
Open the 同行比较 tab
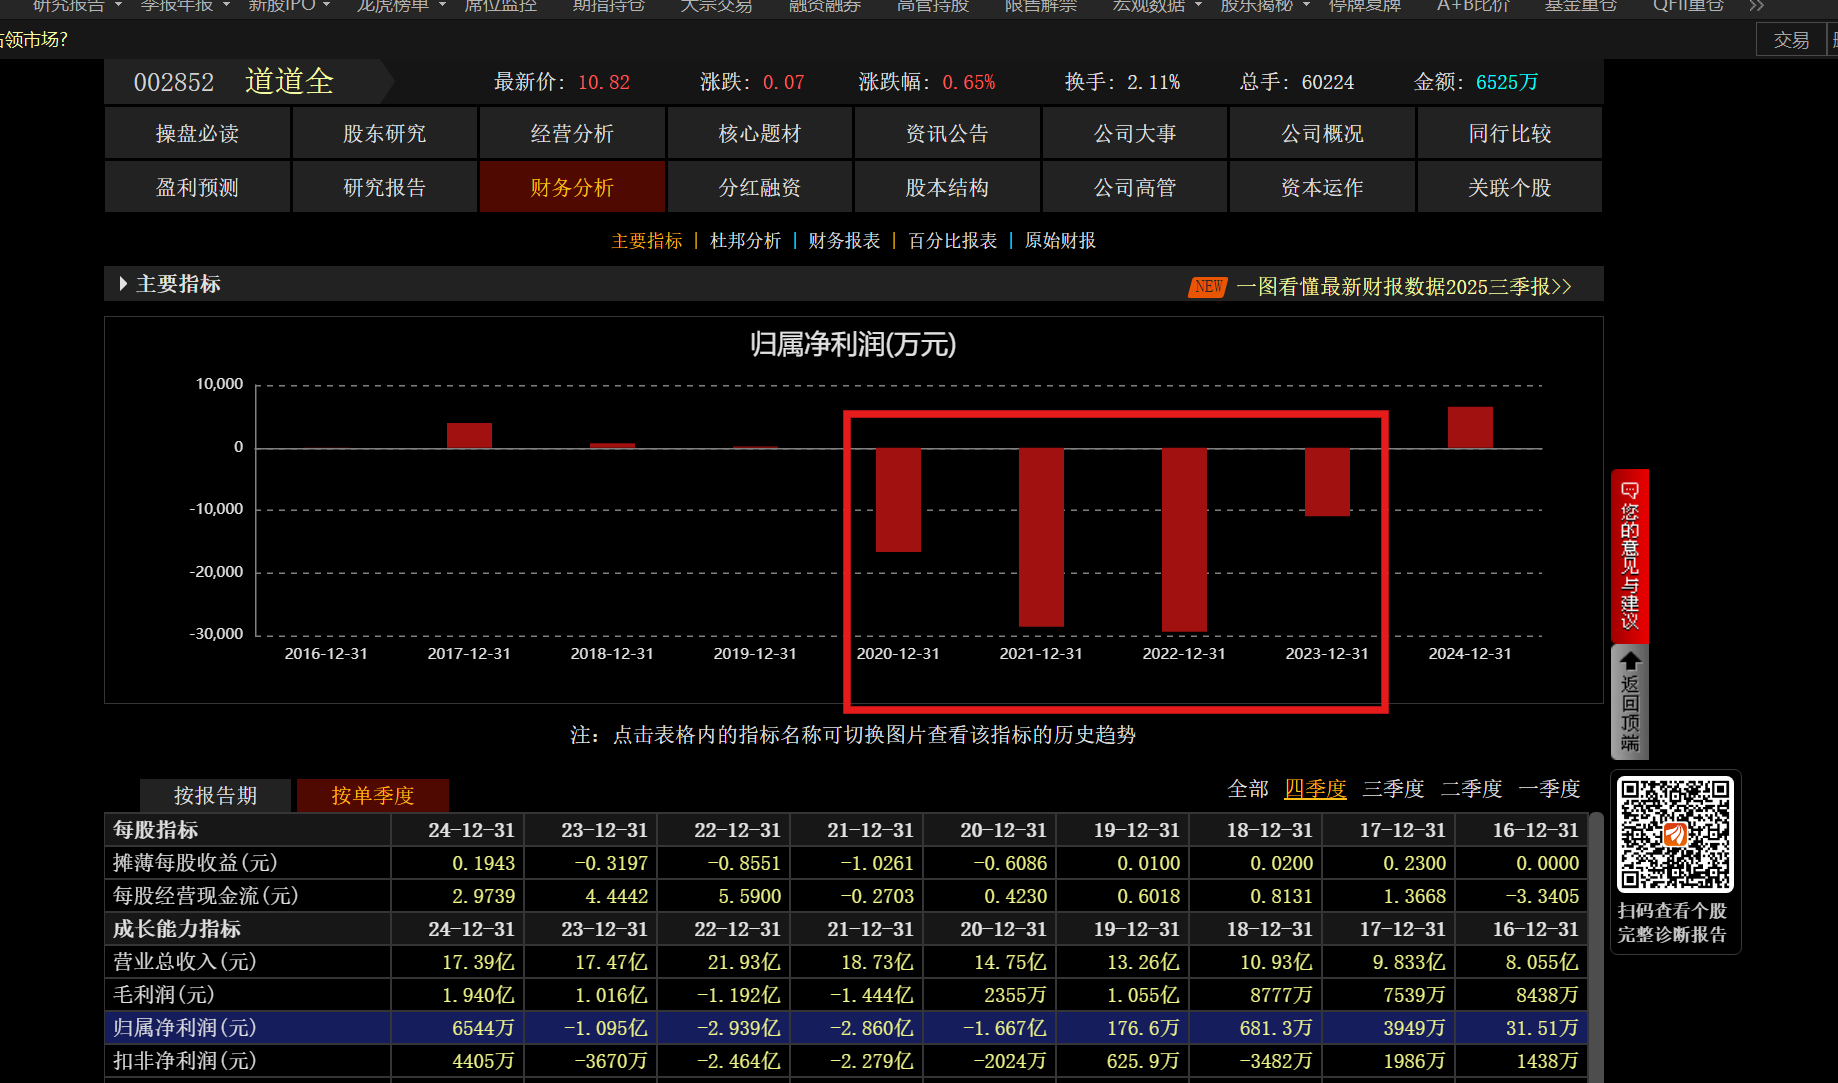pos(1510,133)
